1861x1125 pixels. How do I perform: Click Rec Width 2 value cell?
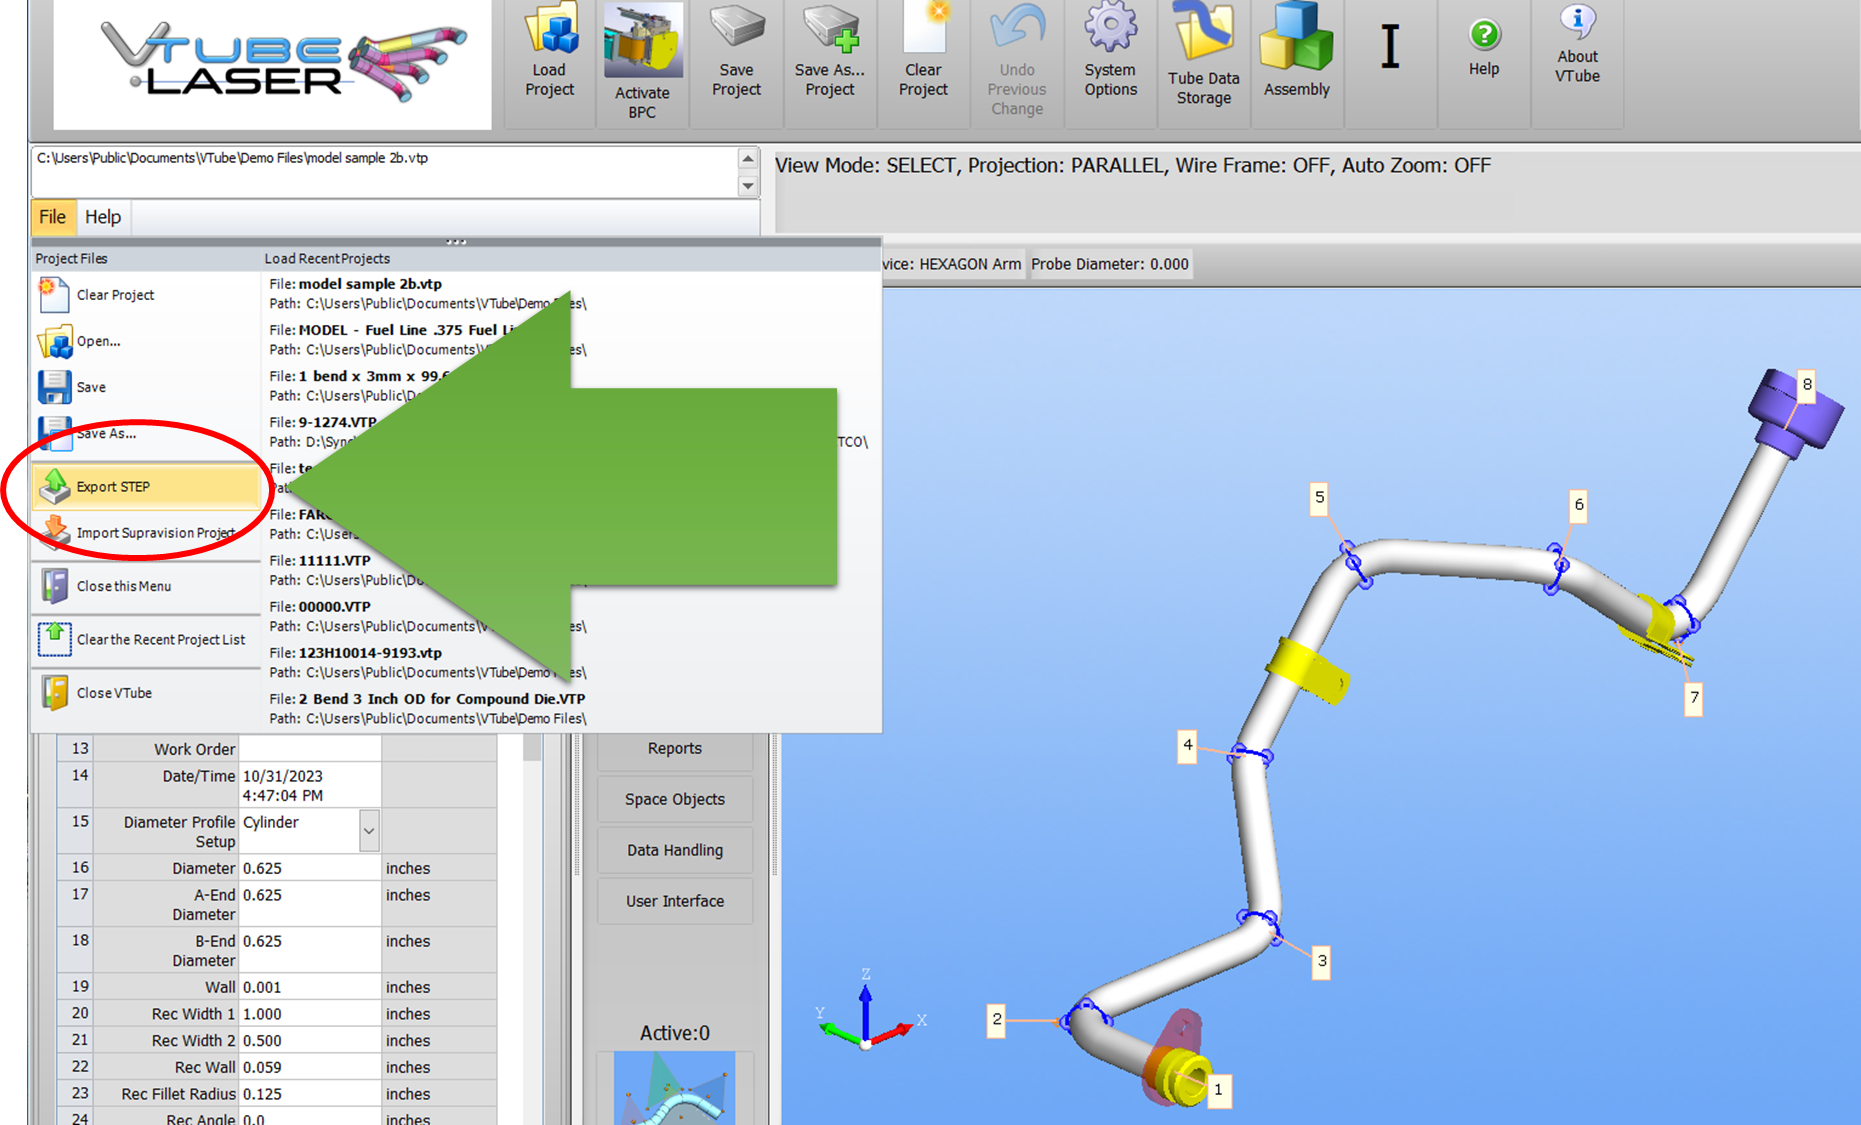[310, 1041]
